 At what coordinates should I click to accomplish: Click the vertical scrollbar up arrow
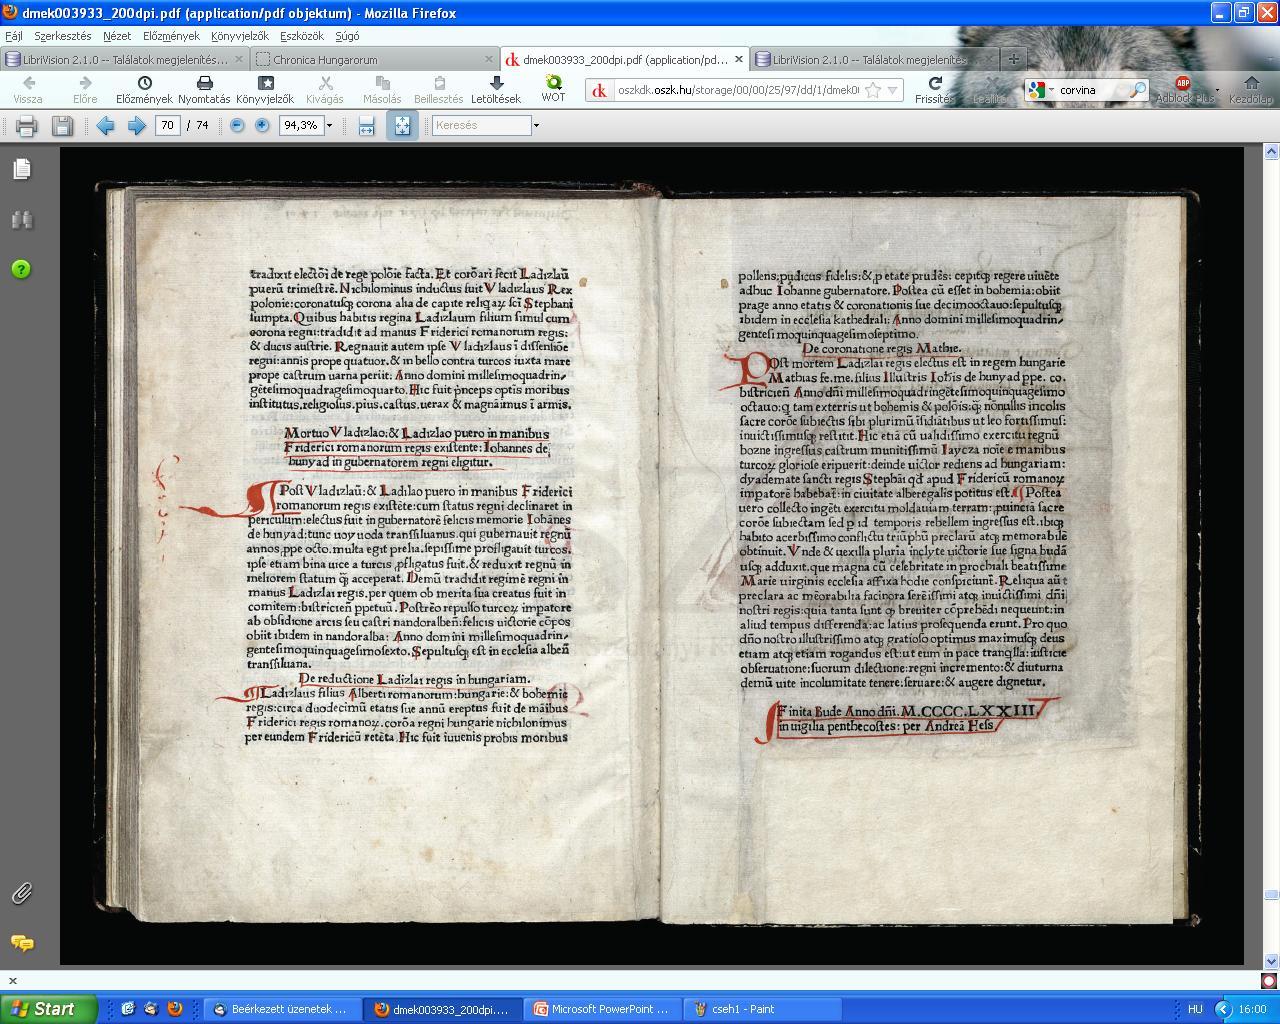[1271, 153]
